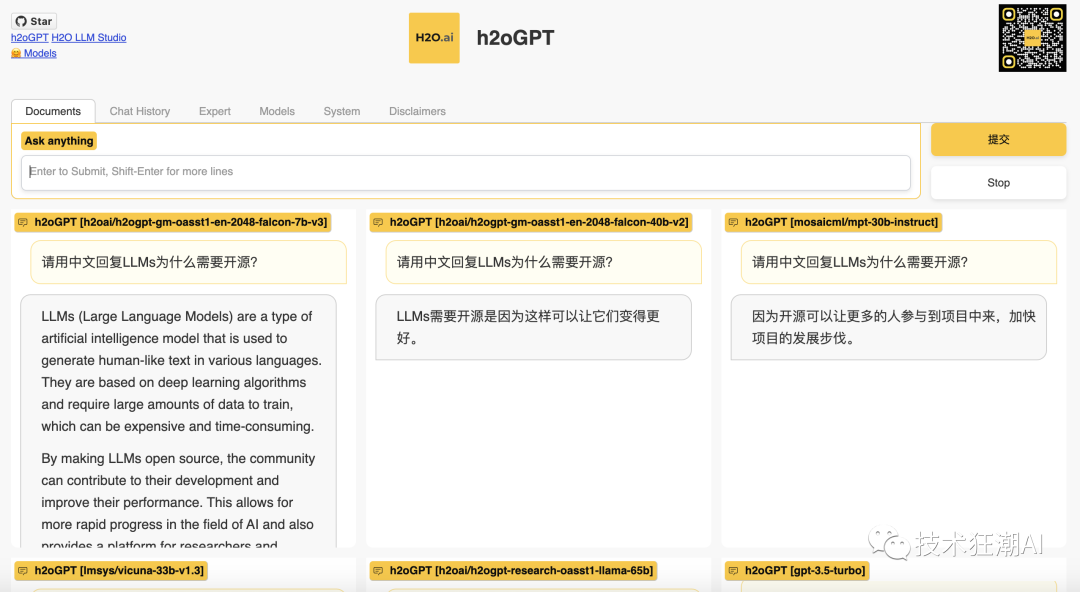Screen dimensions: 1080x592
Task: Switch to the Models tab
Action: click(277, 111)
